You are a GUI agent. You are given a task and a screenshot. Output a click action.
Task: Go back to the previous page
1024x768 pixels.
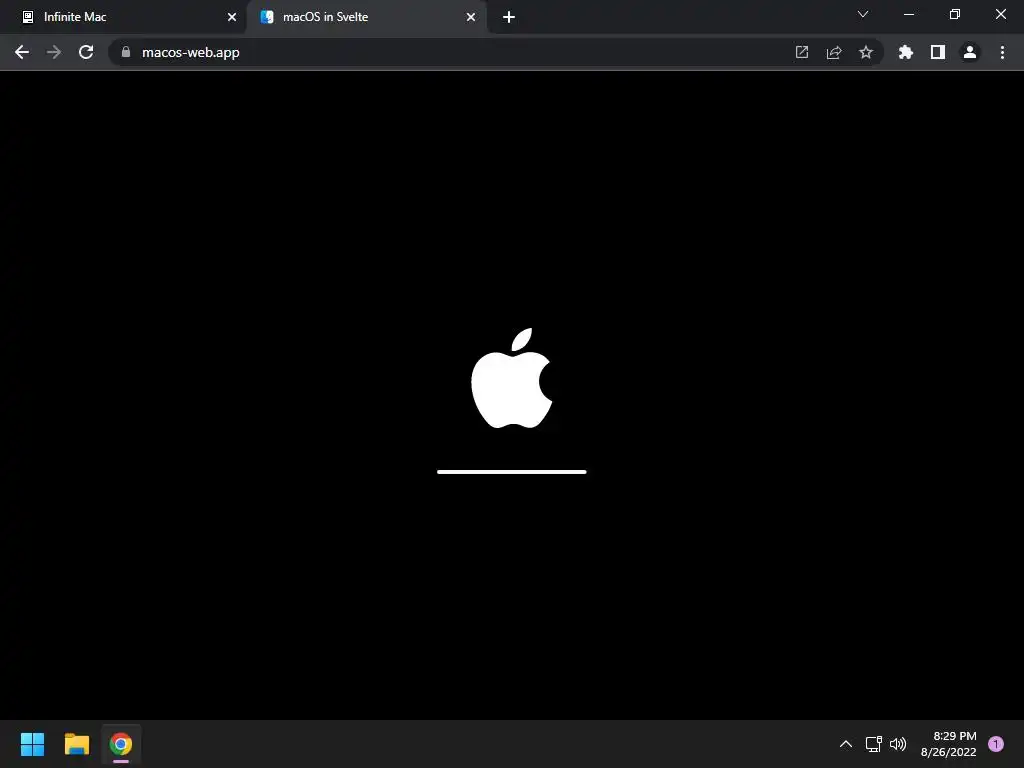[x=22, y=52]
